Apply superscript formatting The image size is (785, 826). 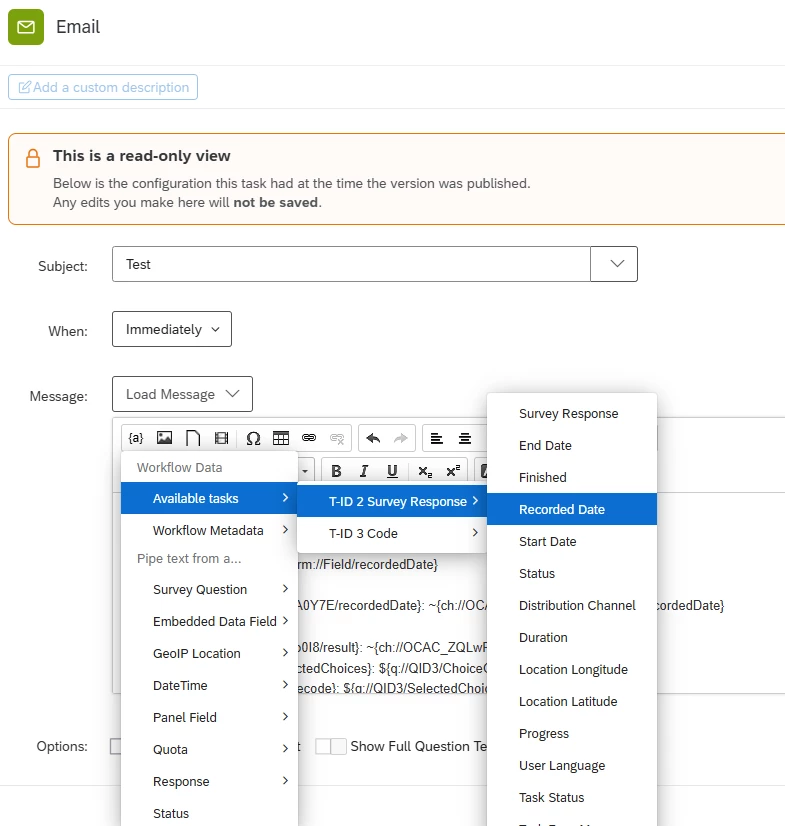point(453,470)
